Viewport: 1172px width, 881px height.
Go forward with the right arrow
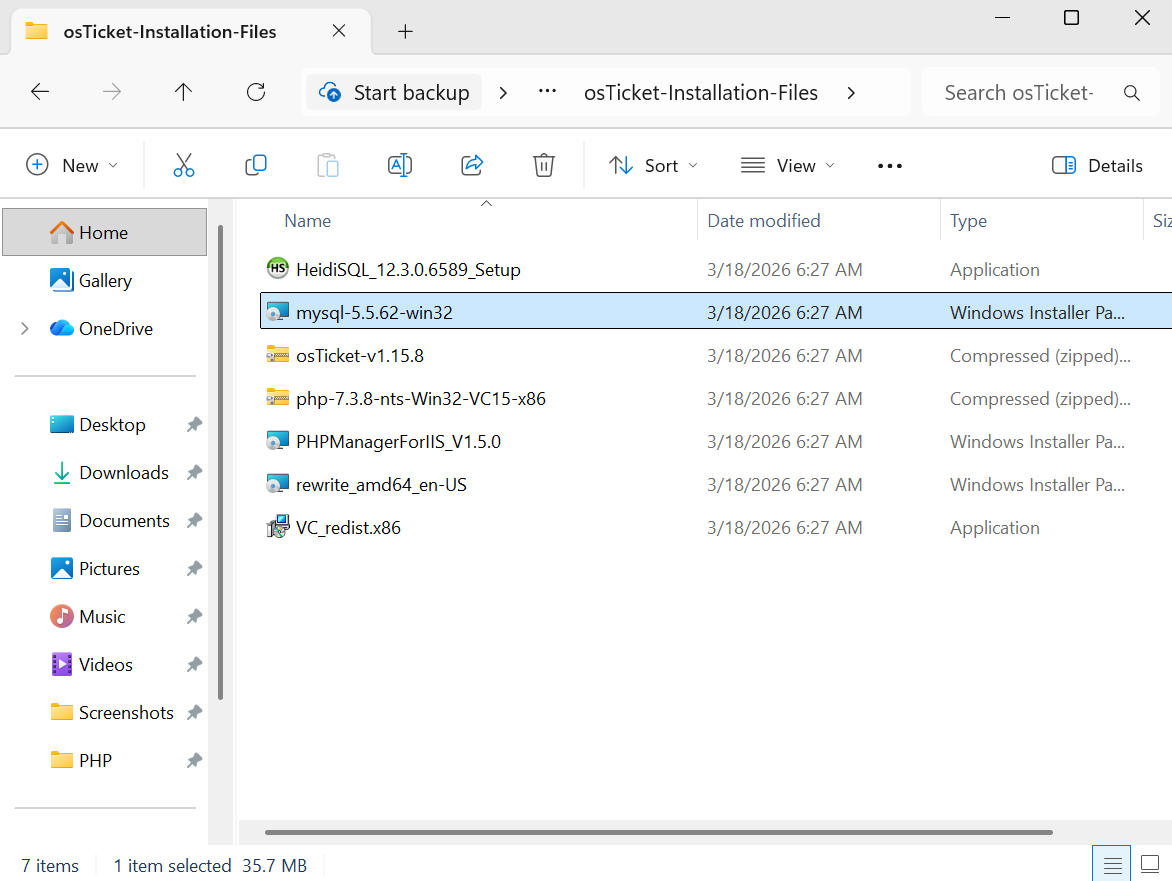pyautogui.click(x=111, y=92)
